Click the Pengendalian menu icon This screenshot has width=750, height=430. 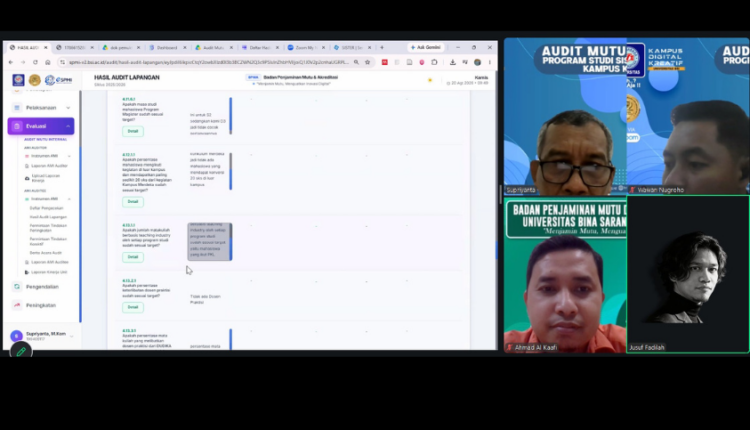[17, 287]
